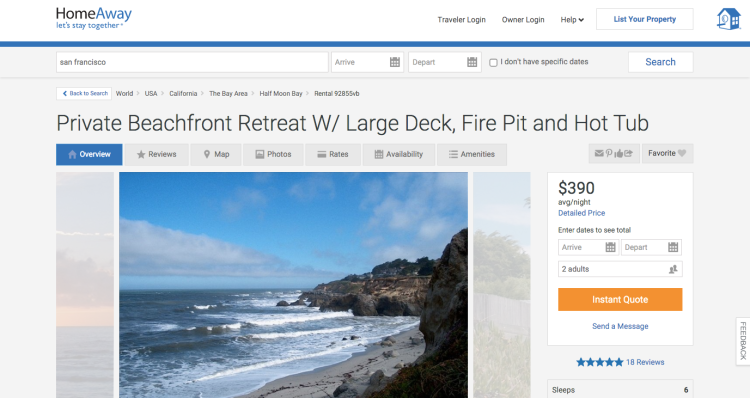Screen dimensions: 750x398
Task: Toggle the Favorite heart button
Action: [x=667, y=154]
